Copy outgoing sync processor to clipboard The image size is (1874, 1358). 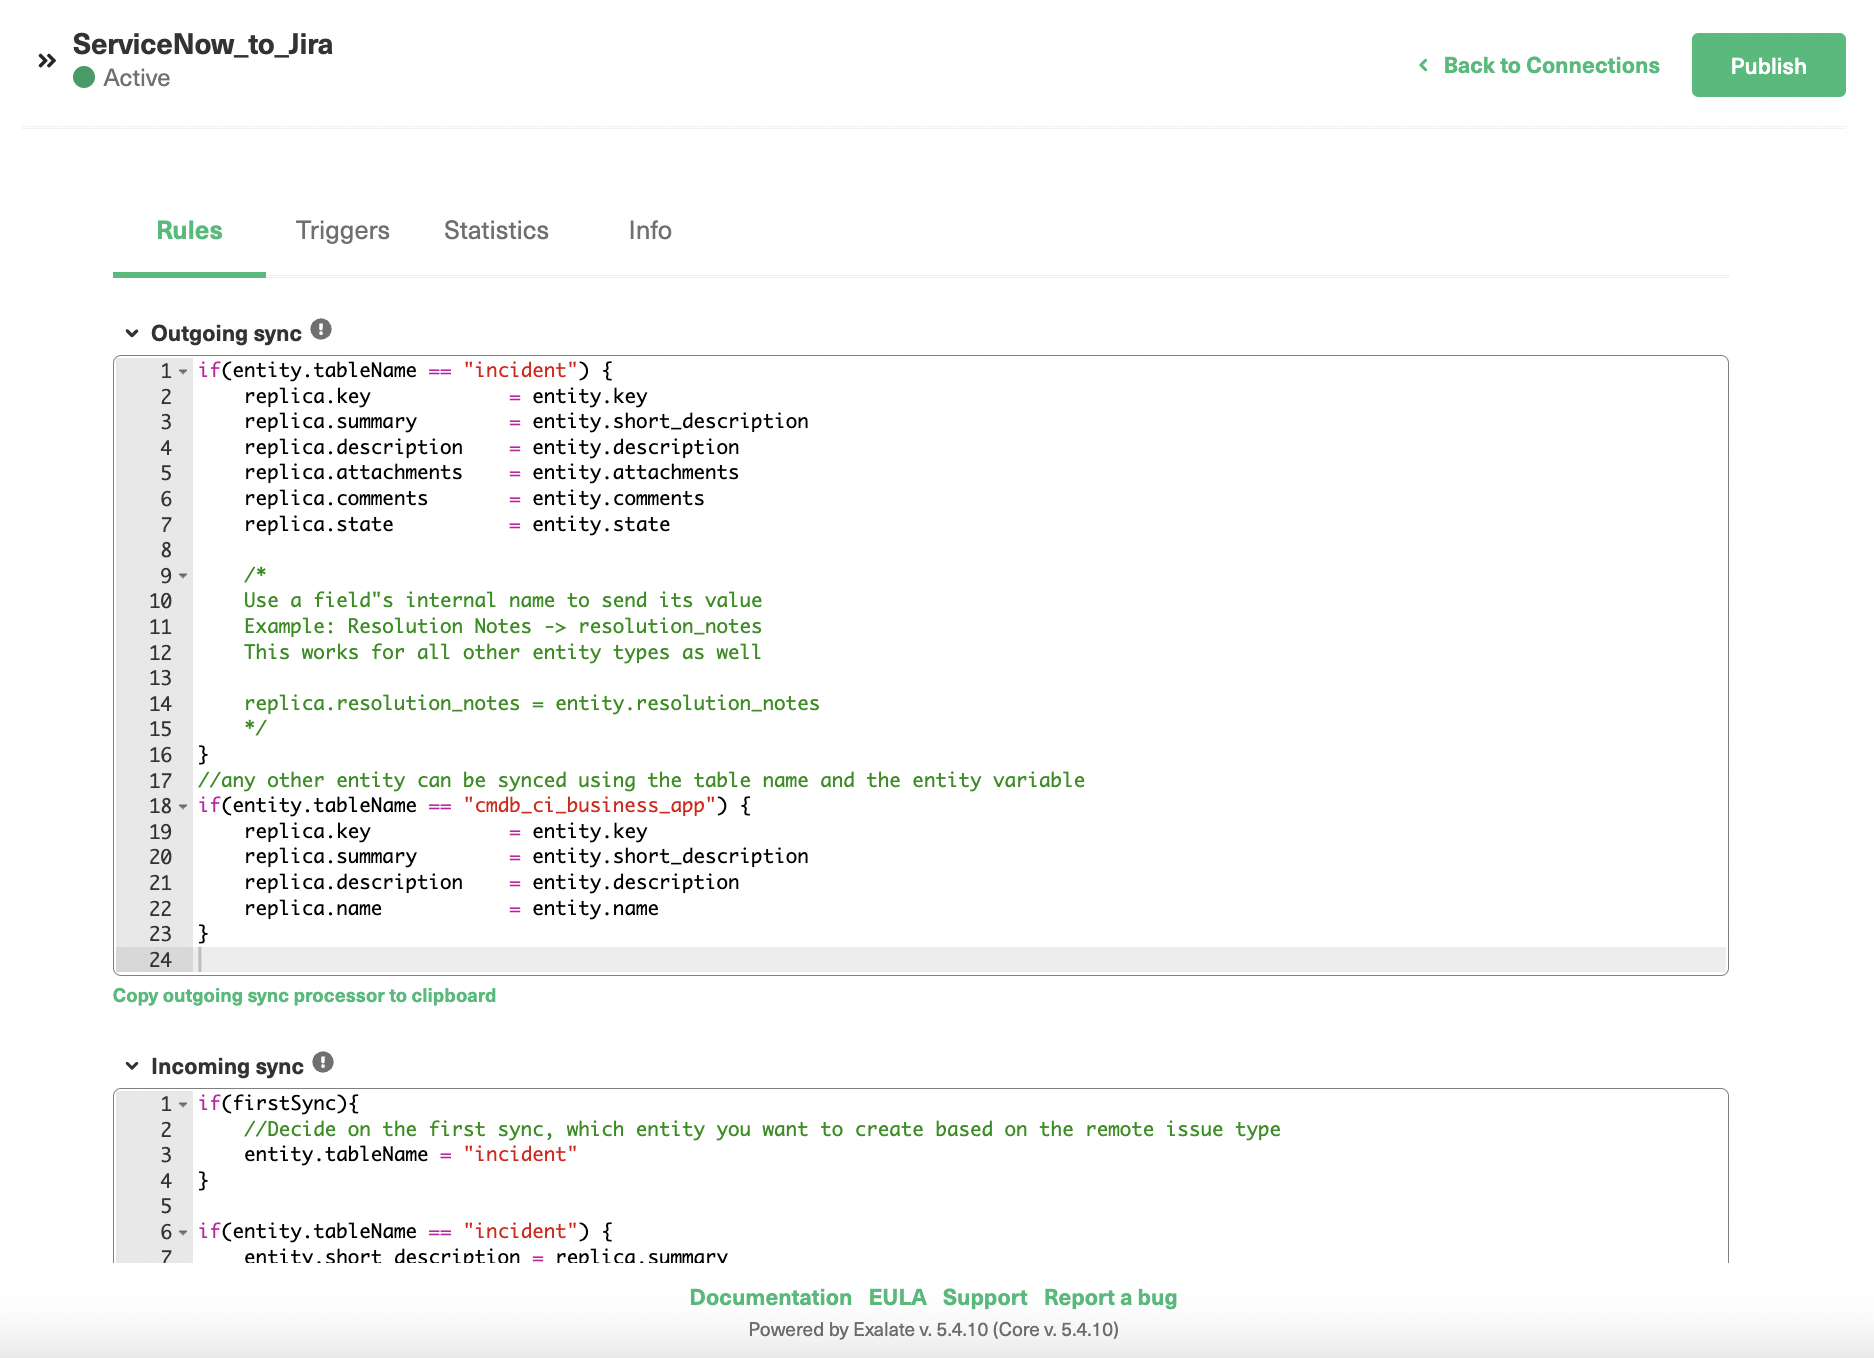(x=304, y=996)
